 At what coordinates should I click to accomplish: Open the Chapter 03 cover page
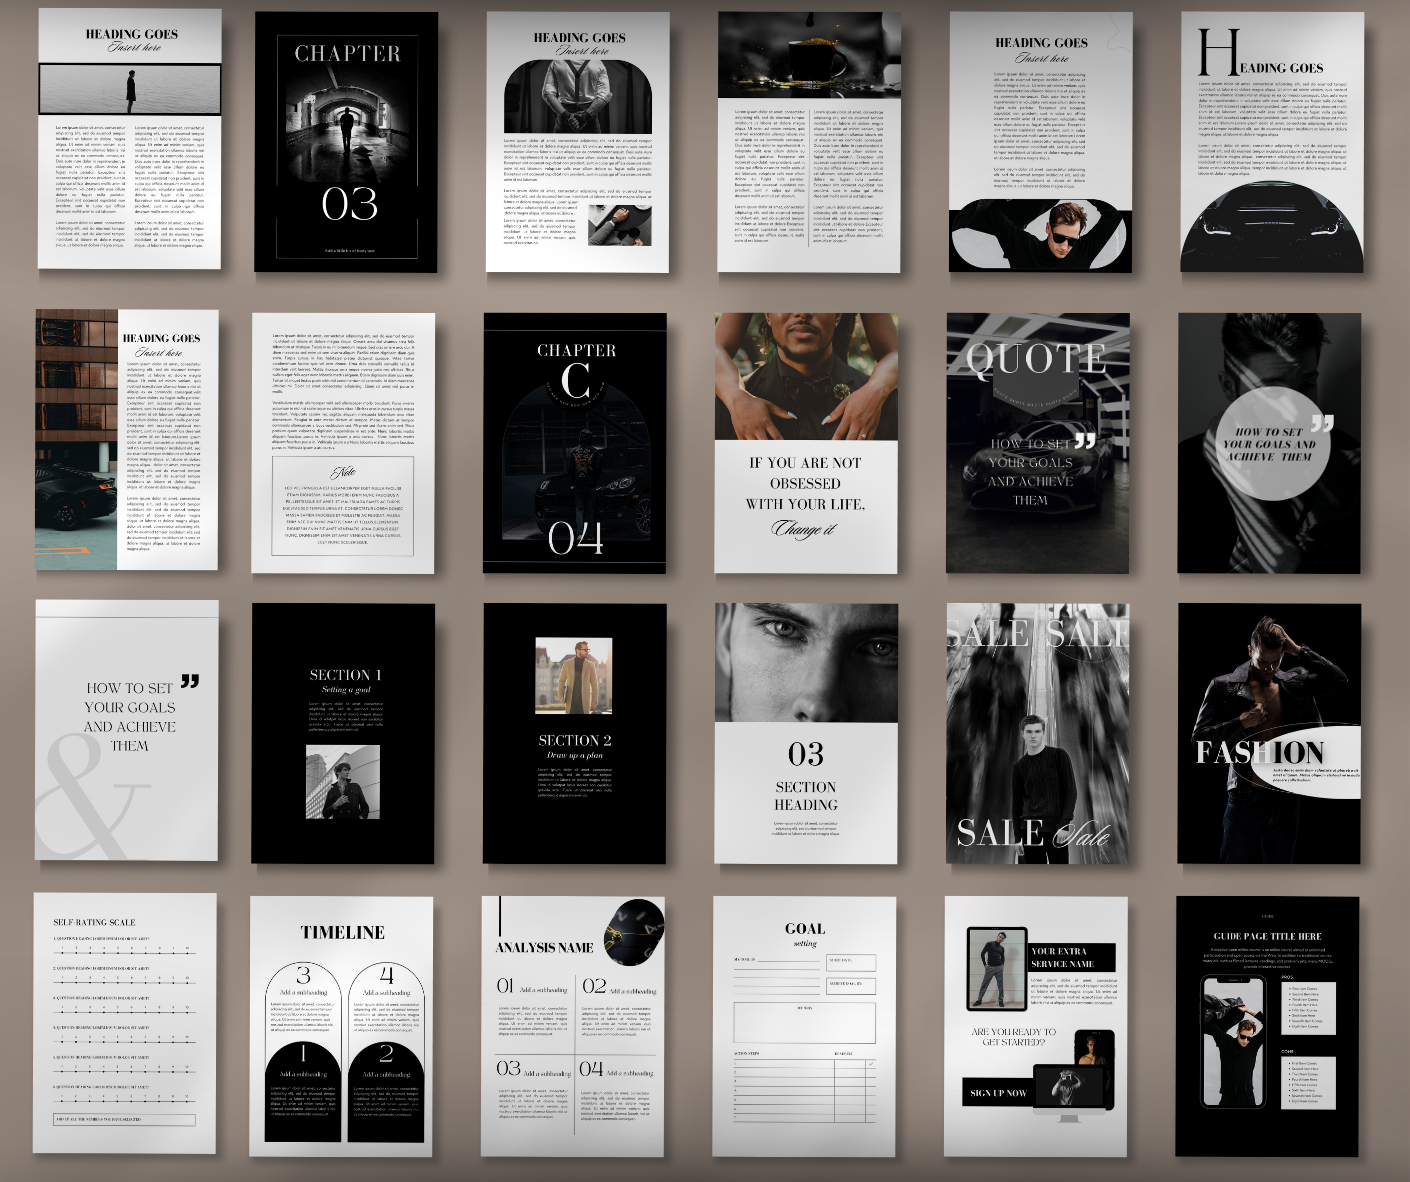click(x=346, y=142)
